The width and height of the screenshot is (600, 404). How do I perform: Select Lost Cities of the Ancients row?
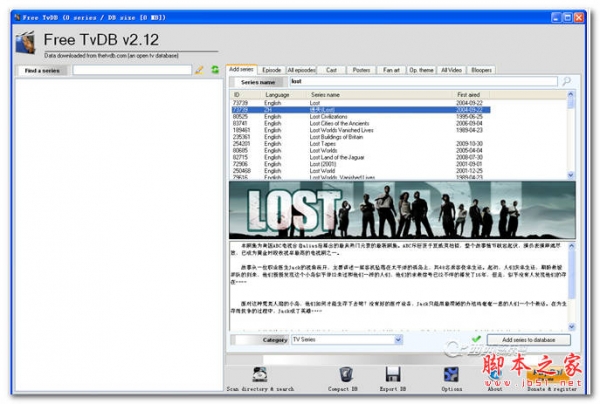click(360, 123)
